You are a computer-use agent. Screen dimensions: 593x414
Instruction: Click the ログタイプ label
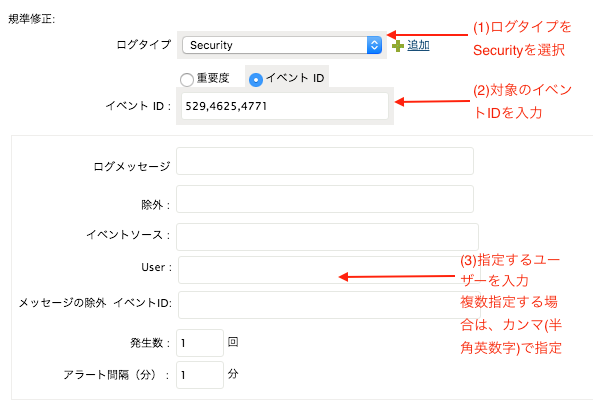(144, 45)
